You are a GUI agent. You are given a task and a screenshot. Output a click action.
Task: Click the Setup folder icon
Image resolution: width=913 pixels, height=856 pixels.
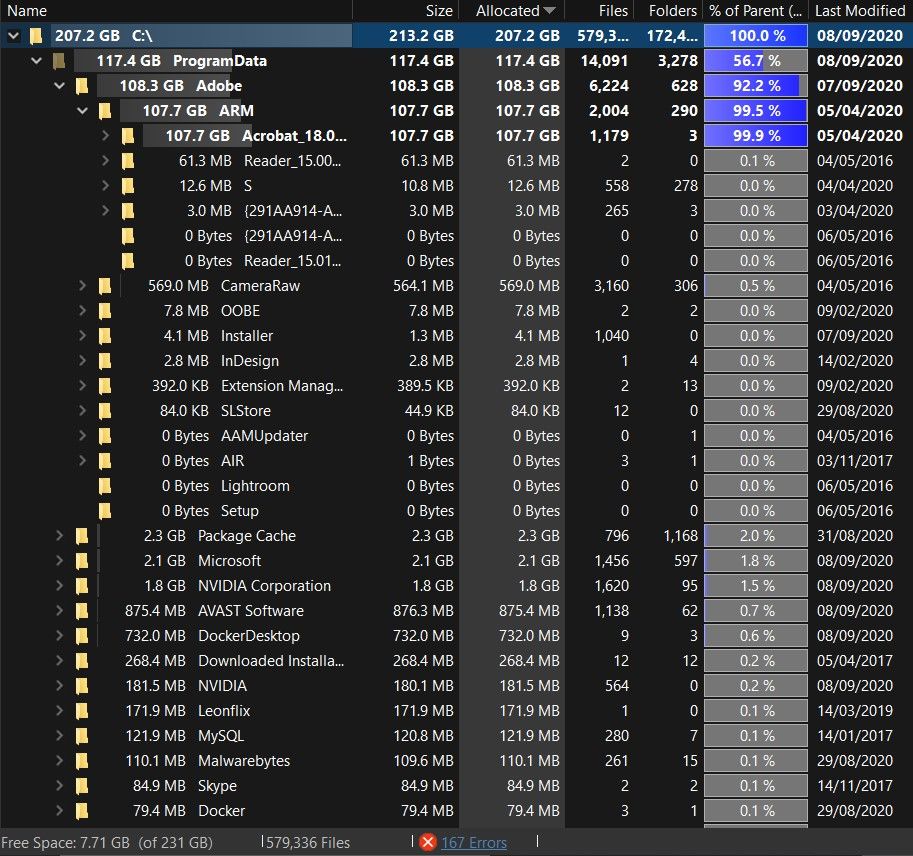click(x=105, y=511)
